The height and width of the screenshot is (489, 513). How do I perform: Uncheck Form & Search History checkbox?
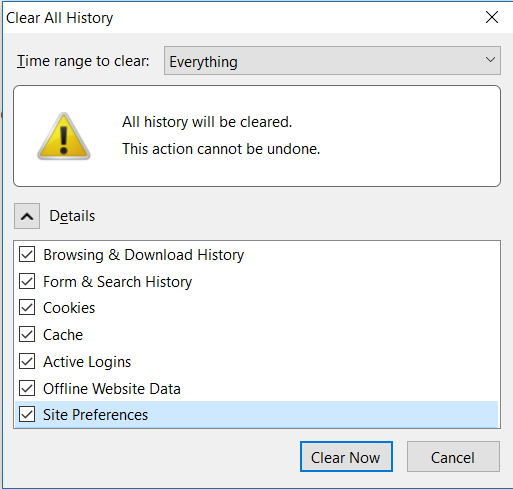pyautogui.click(x=27, y=281)
